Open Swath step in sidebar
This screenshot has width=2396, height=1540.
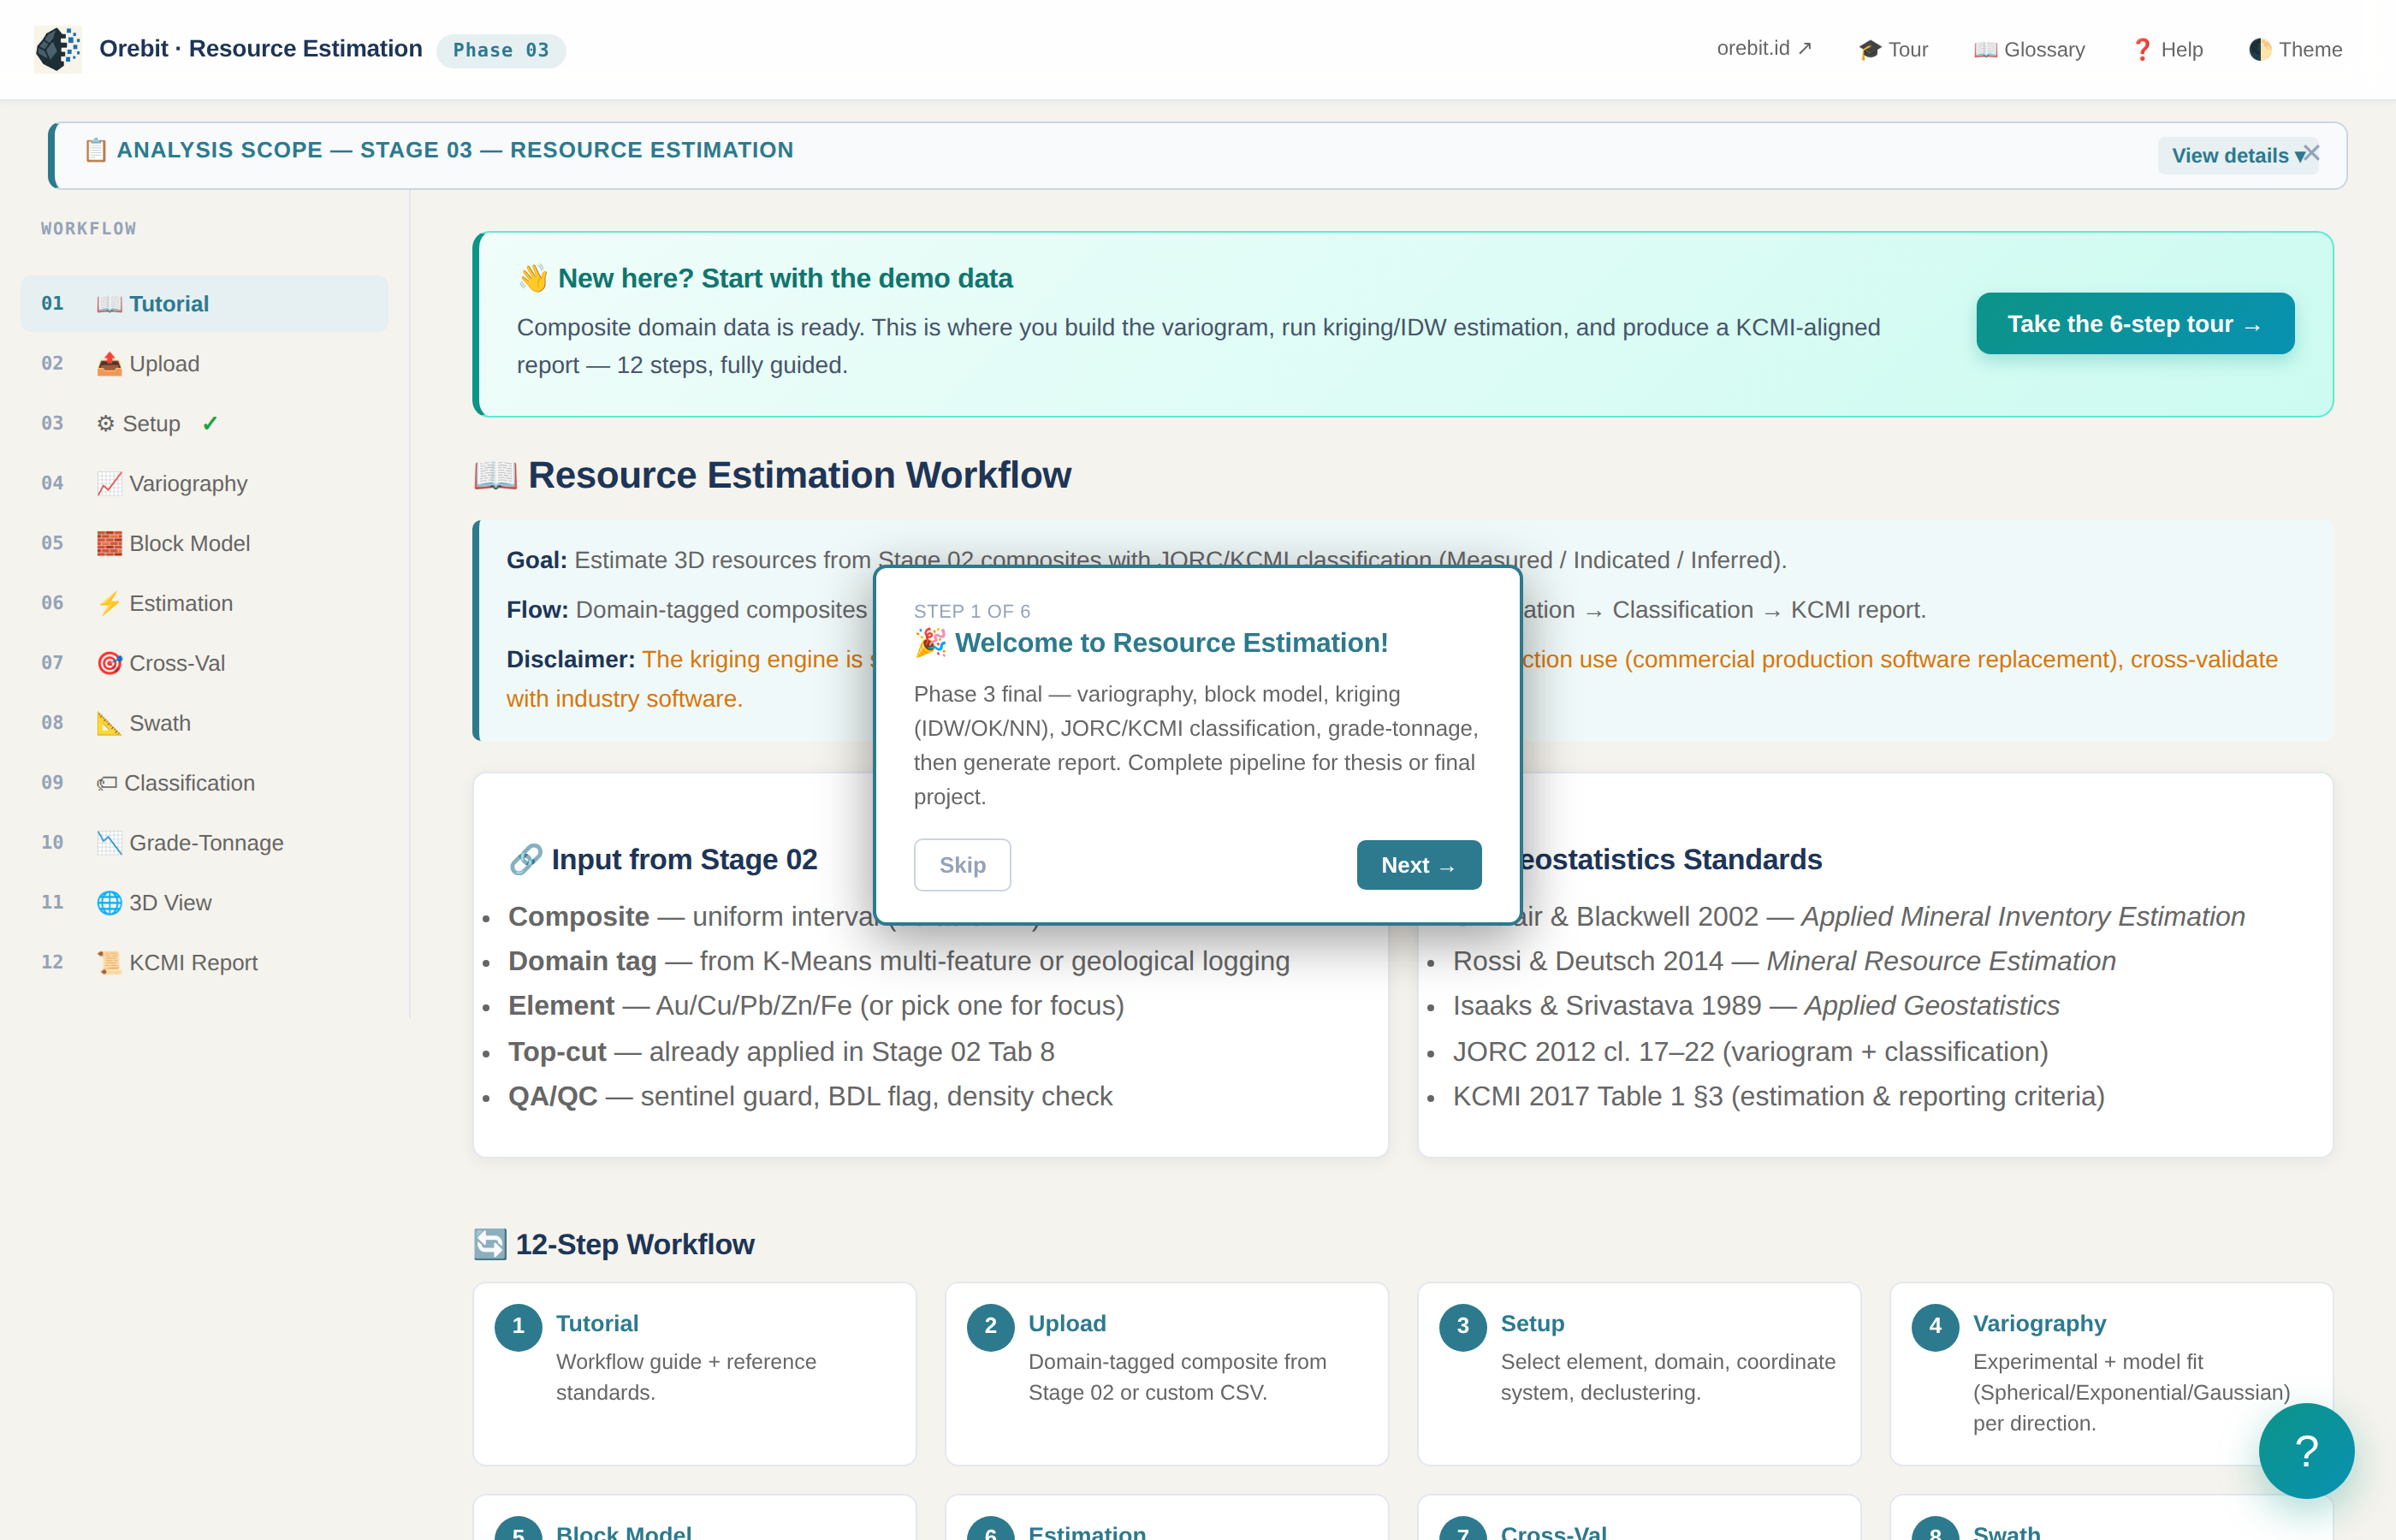(204, 723)
